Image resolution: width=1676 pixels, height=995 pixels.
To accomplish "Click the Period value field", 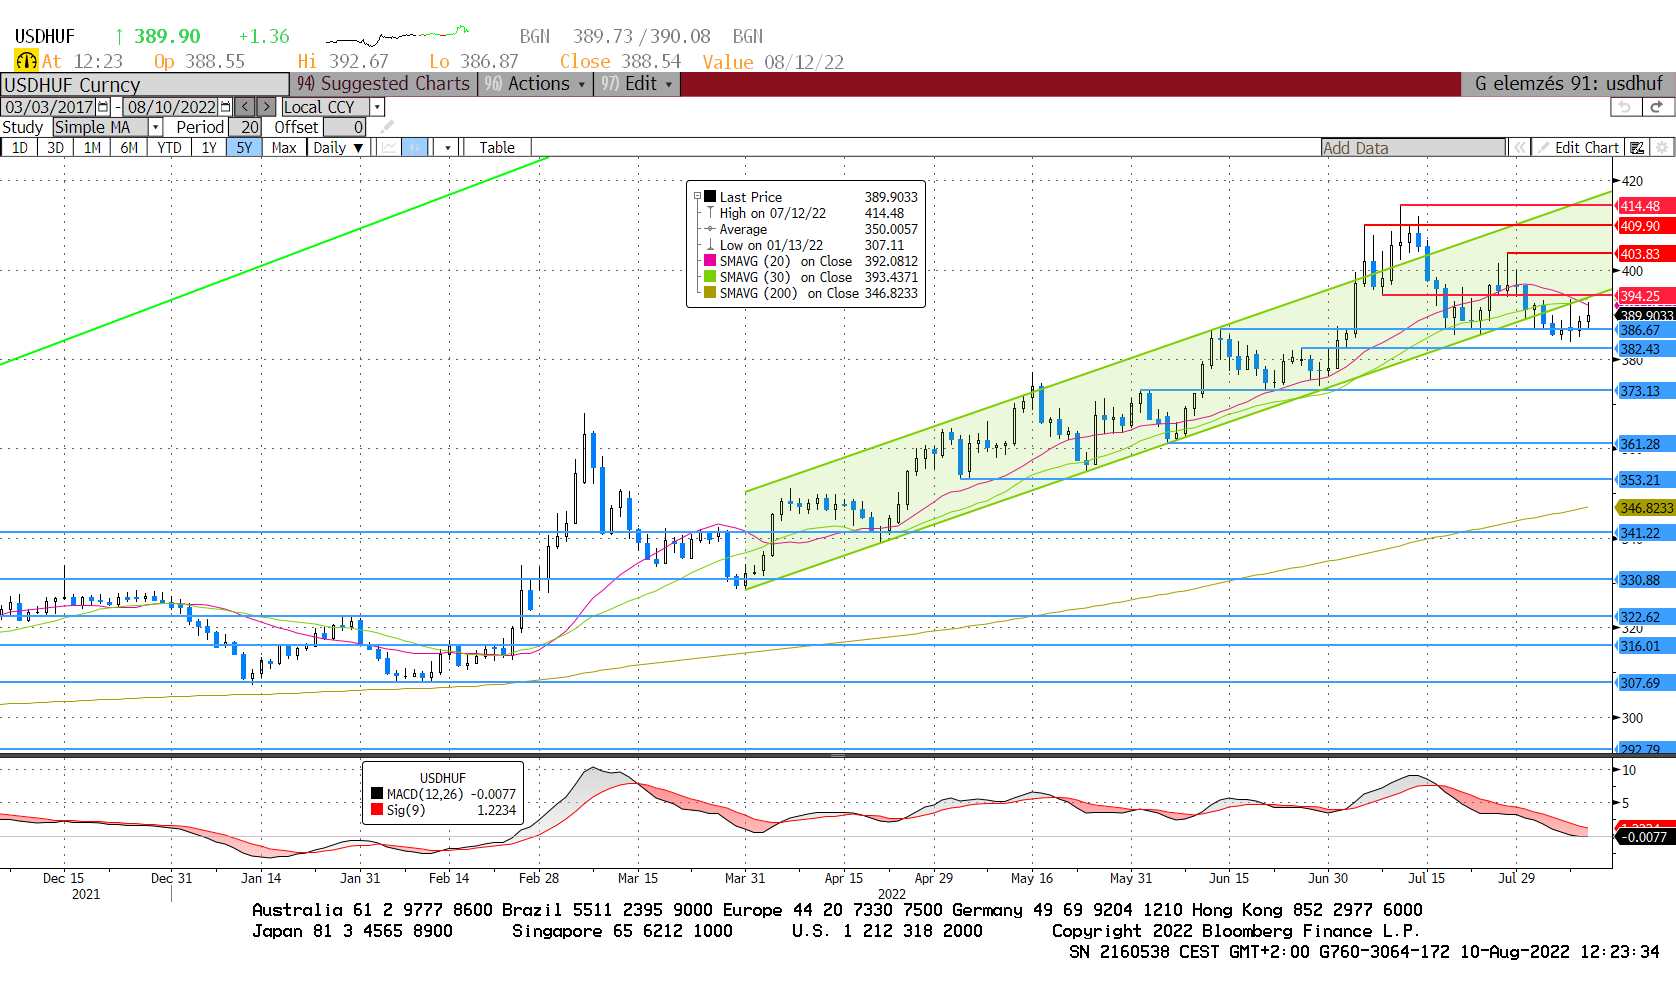I will (x=245, y=127).
